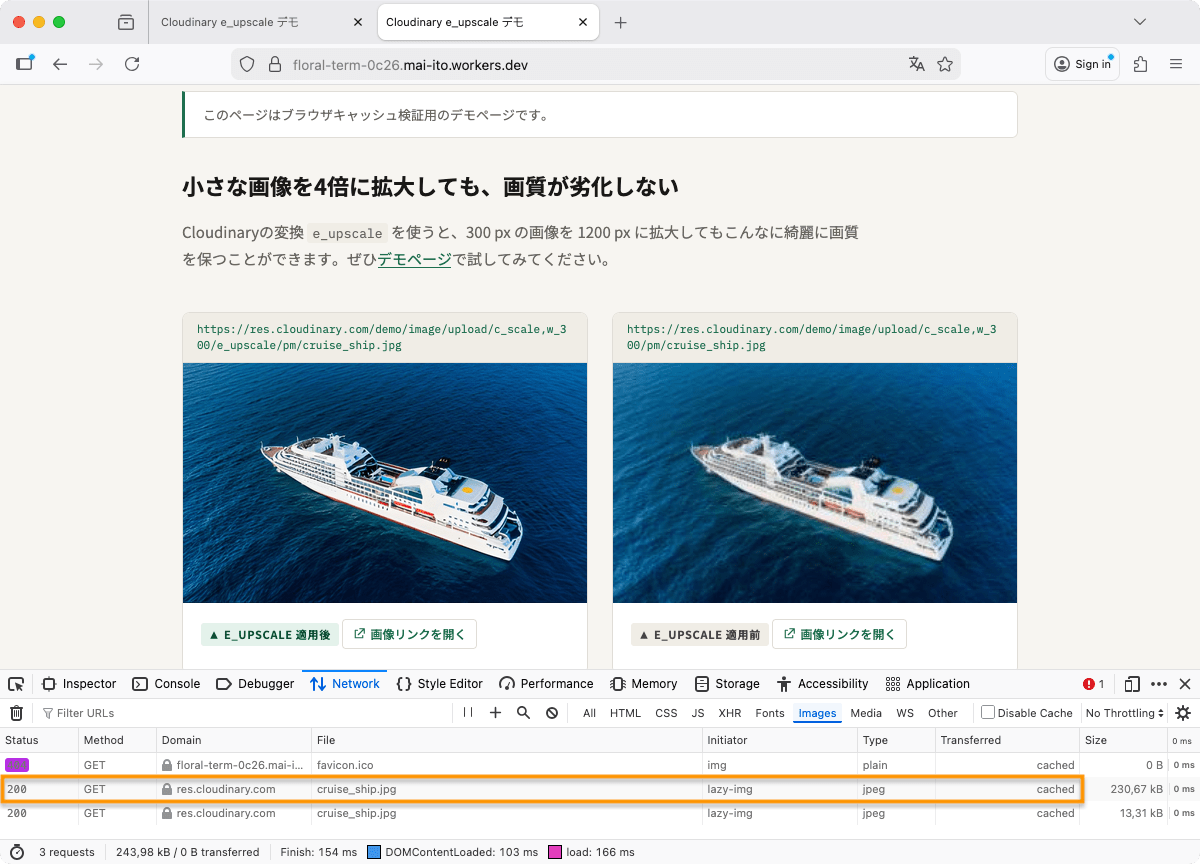Viewport: 1200px width, 864px height.
Task: Click the left 画像リンクを開く button
Action: point(409,633)
